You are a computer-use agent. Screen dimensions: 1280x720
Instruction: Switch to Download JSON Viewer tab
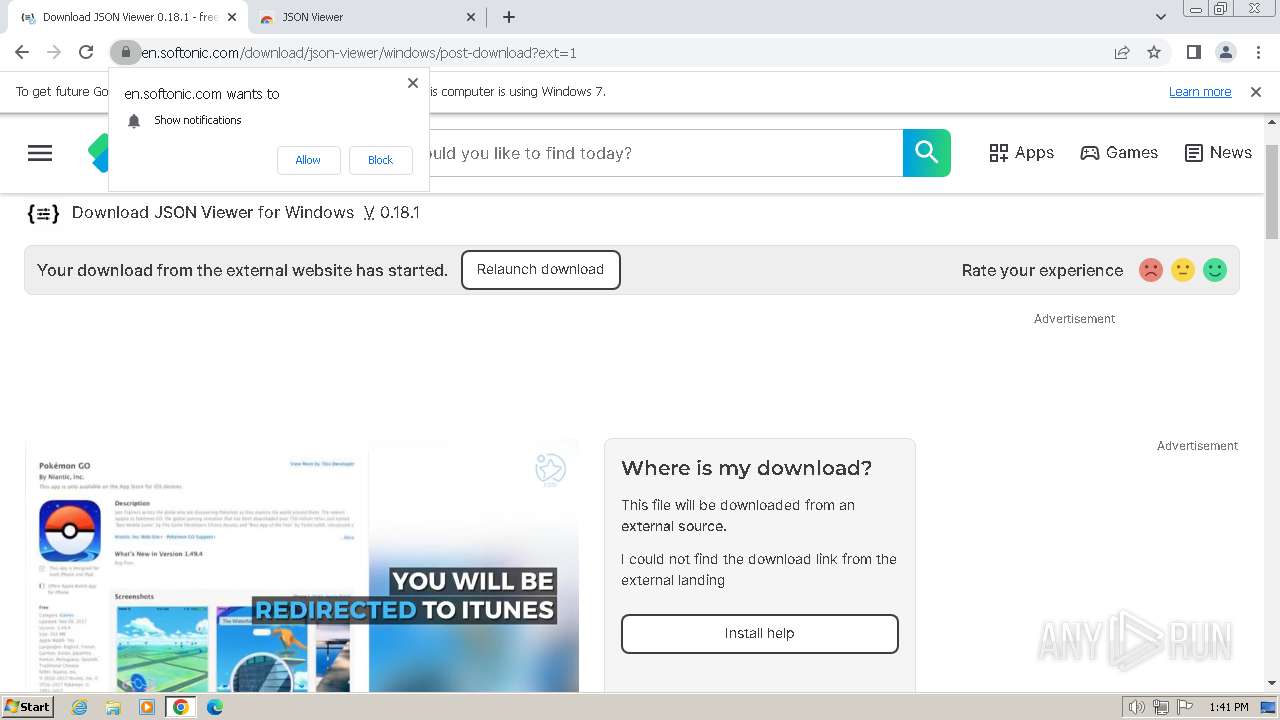click(125, 17)
